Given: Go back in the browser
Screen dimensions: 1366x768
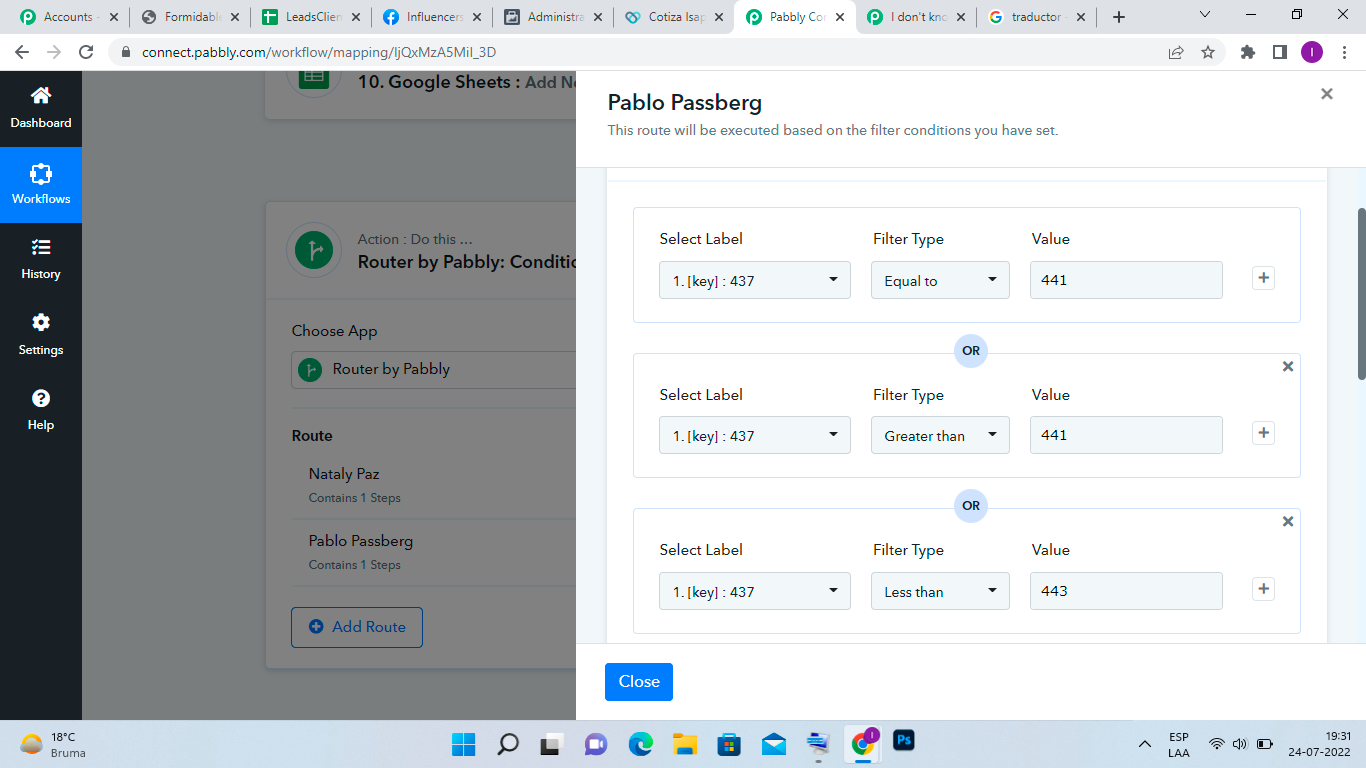Looking at the screenshot, I should [22, 52].
